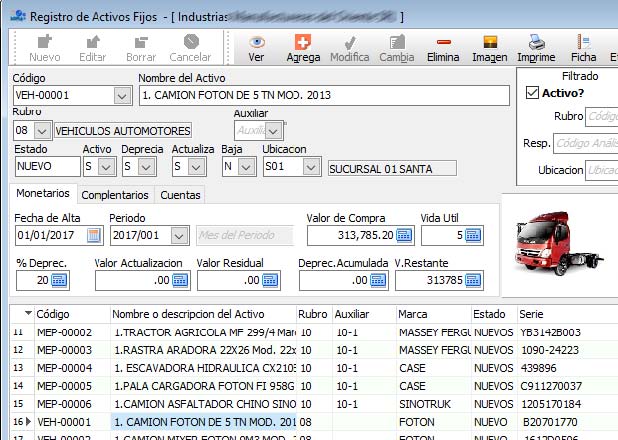Click the Nuevo toolbar icon

point(45,42)
